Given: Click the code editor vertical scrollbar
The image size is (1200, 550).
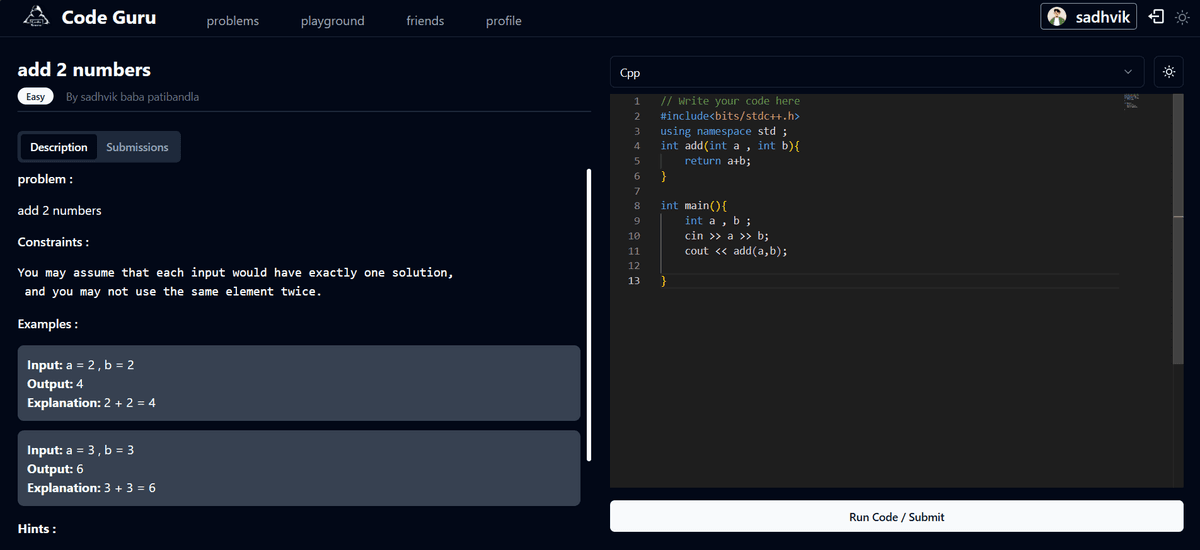Looking at the screenshot, I should pos(1178,230).
